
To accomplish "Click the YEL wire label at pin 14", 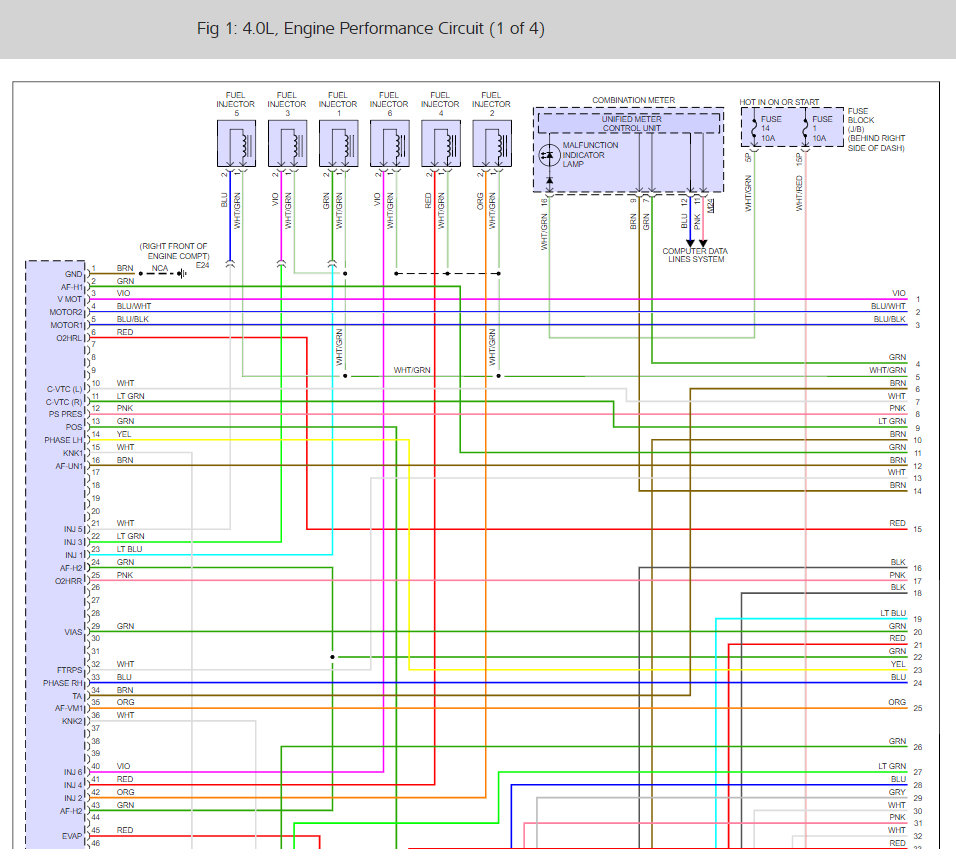I will (124, 434).
